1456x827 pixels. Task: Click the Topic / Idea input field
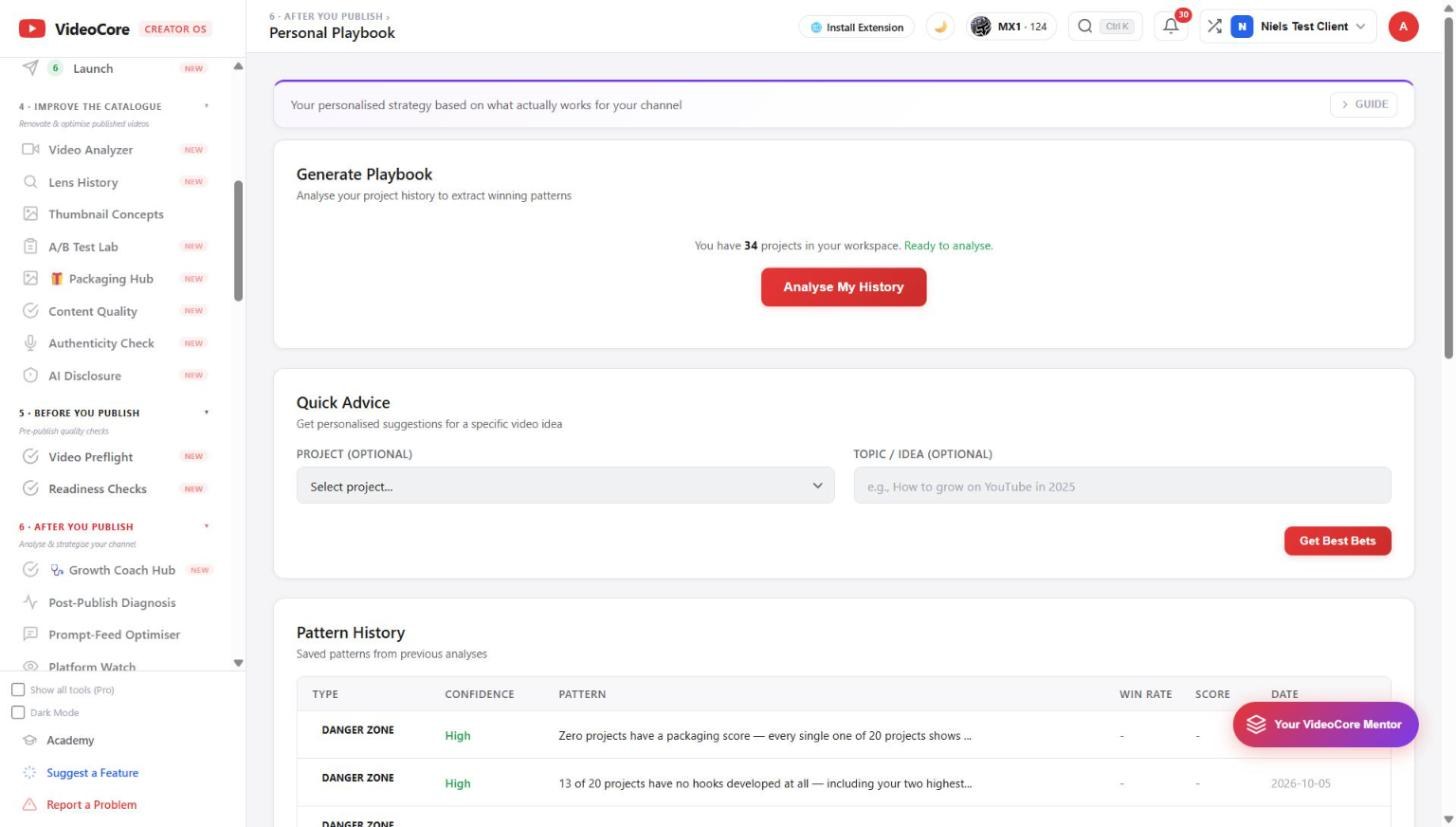pos(1122,486)
